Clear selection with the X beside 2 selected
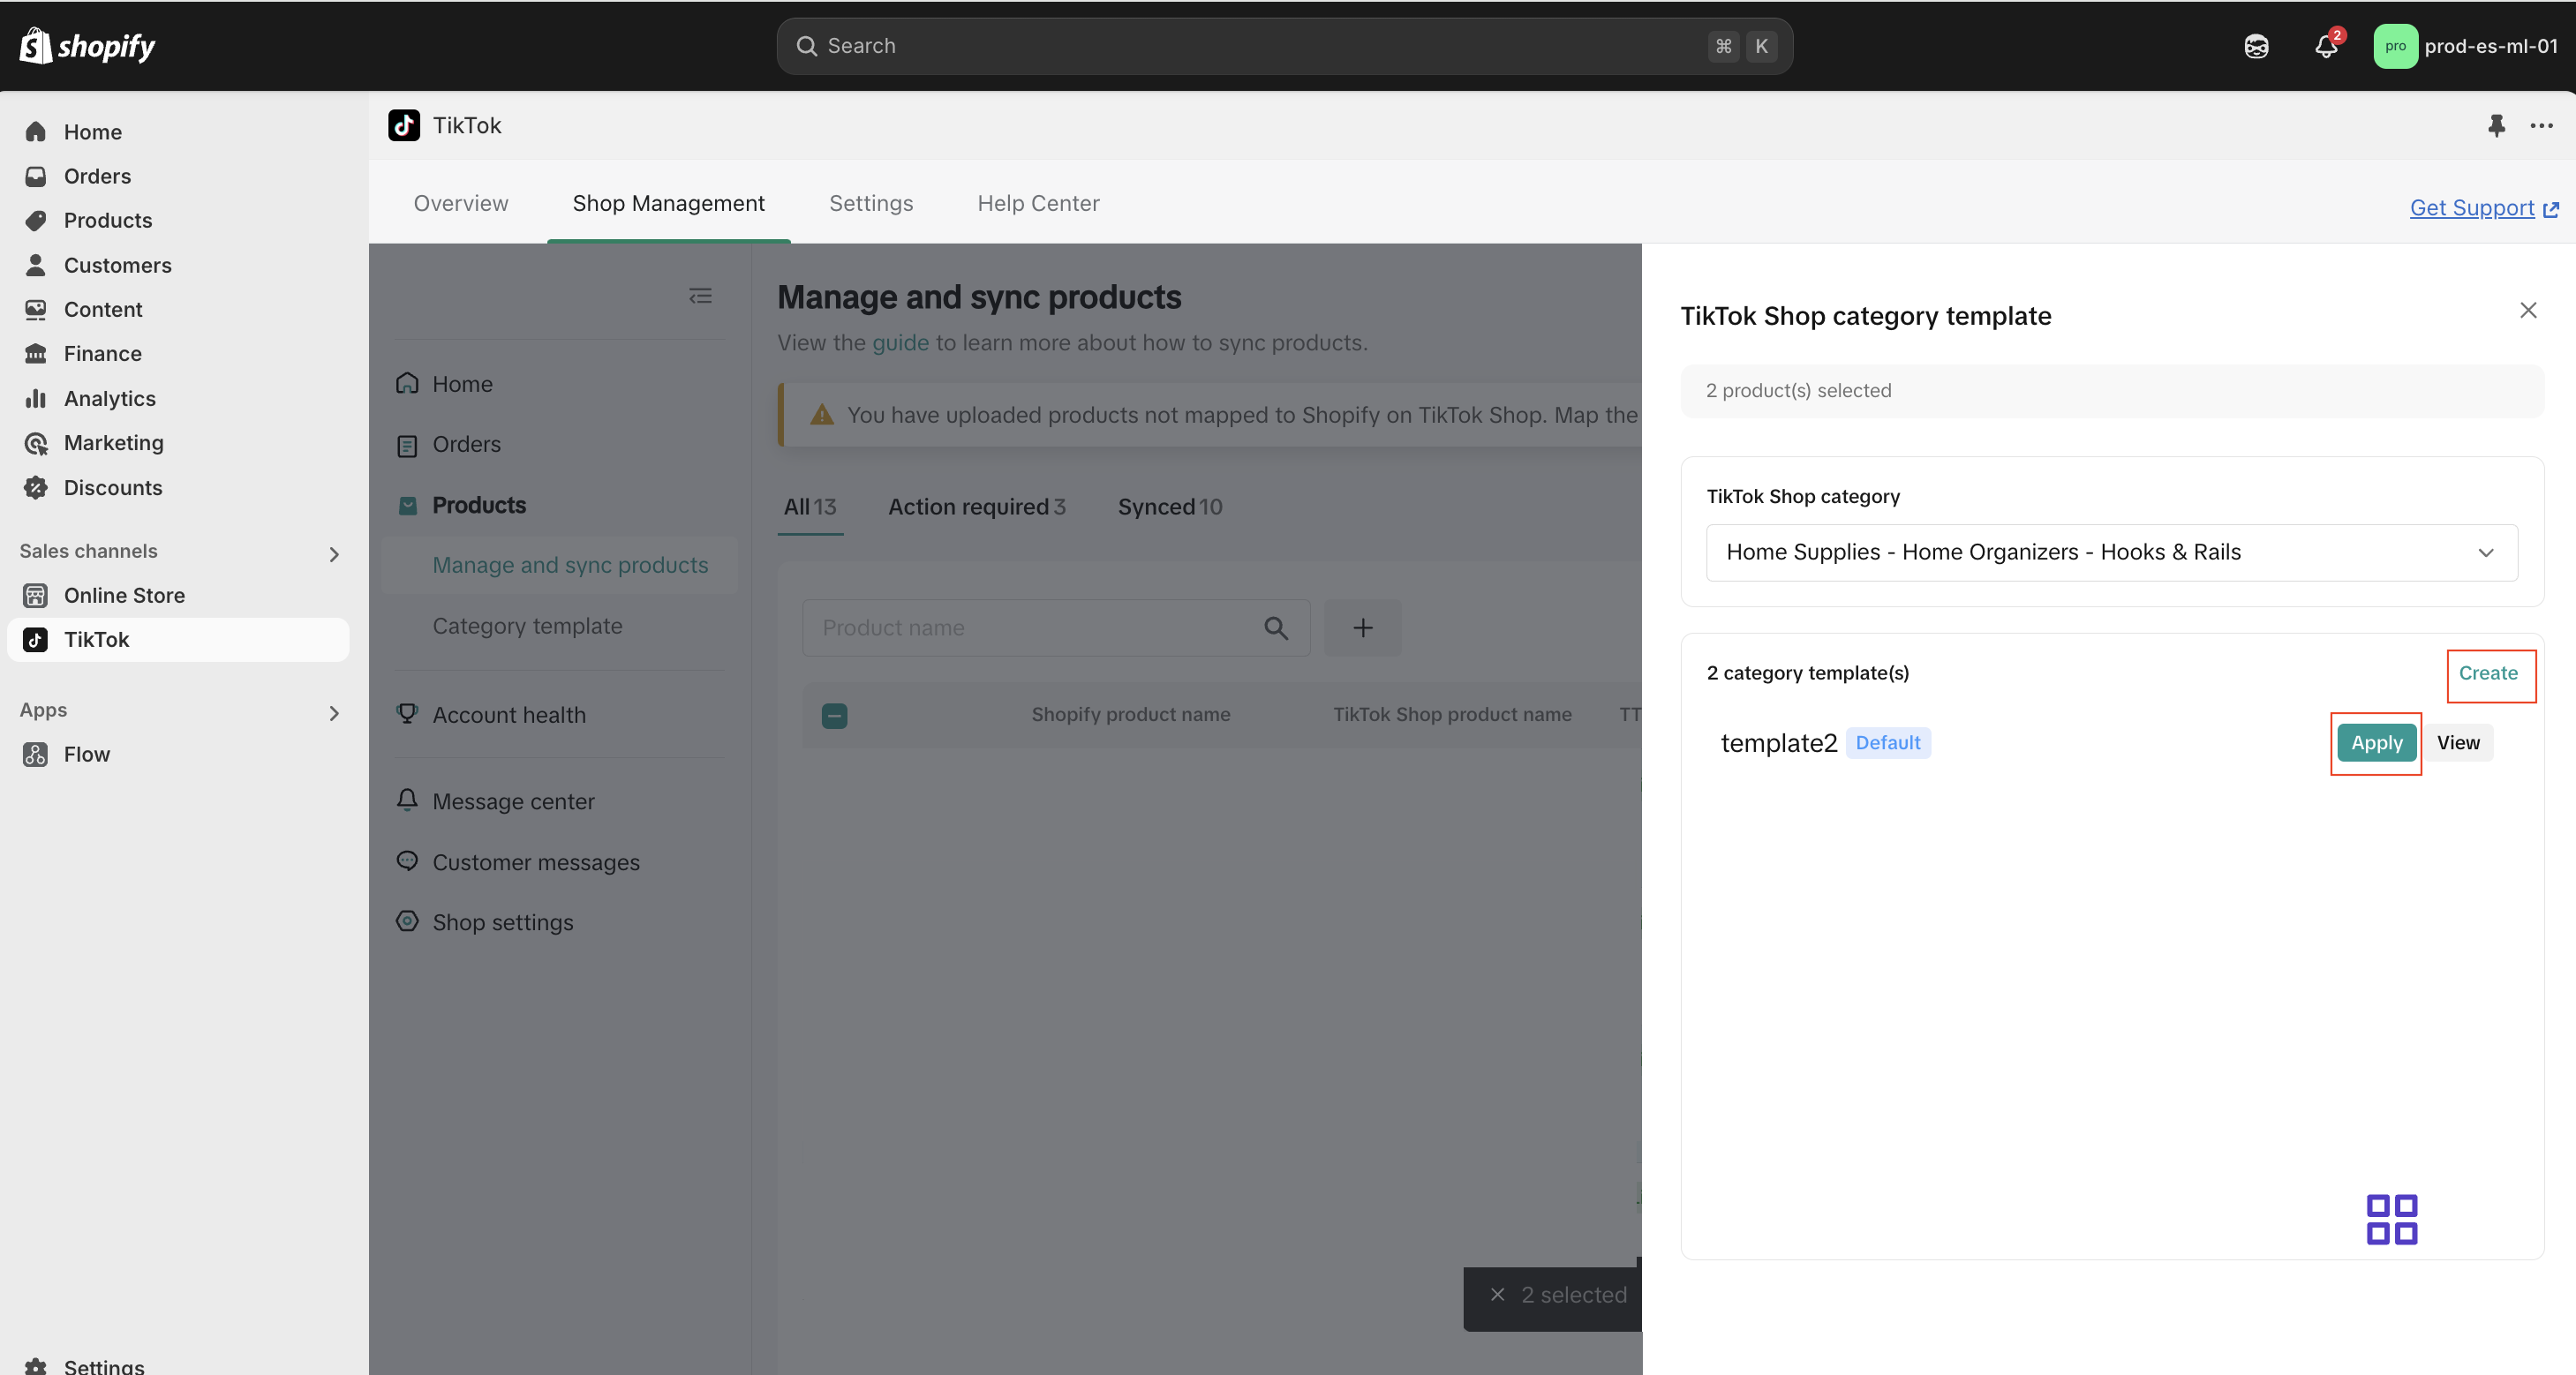 click(1497, 1295)
